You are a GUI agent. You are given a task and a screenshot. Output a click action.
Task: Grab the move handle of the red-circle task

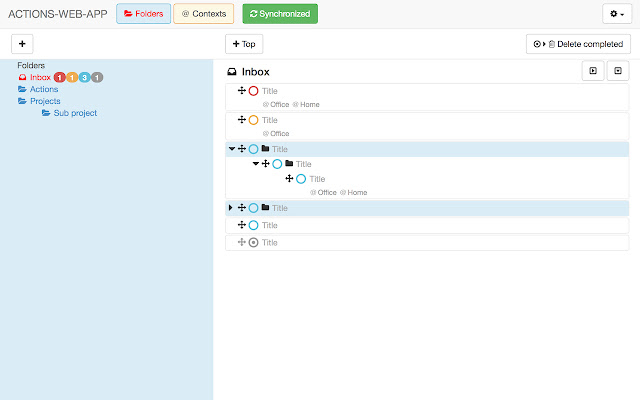(242, 90)
